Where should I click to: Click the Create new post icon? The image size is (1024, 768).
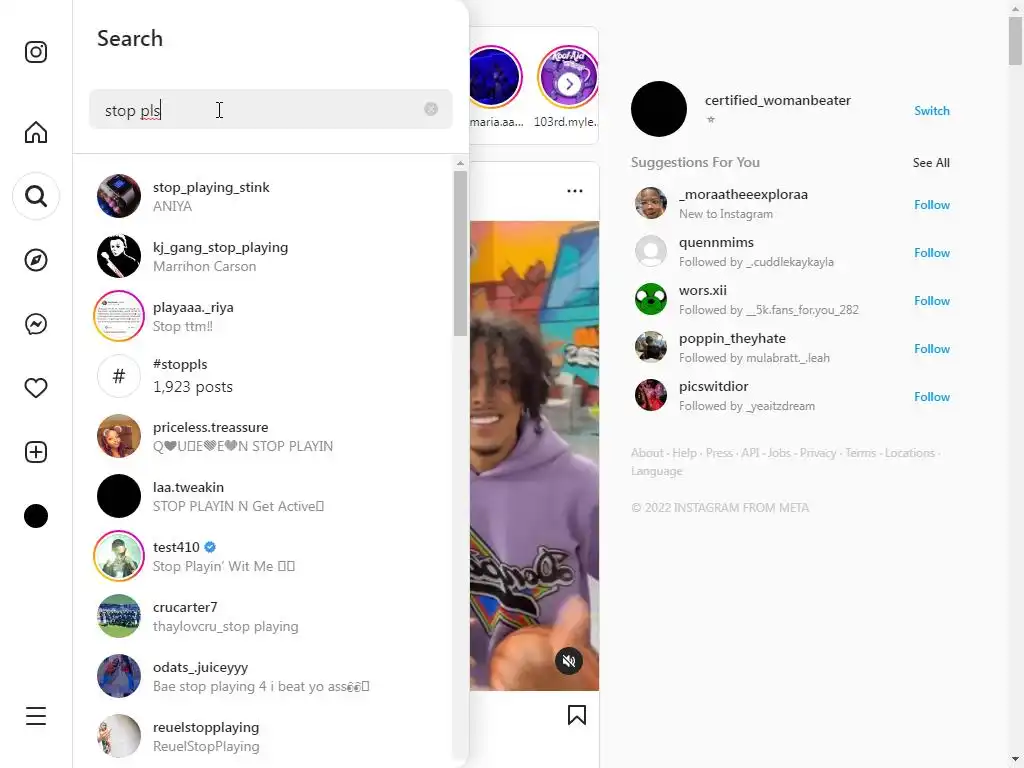pyautogui.click(x=36, y=452)
